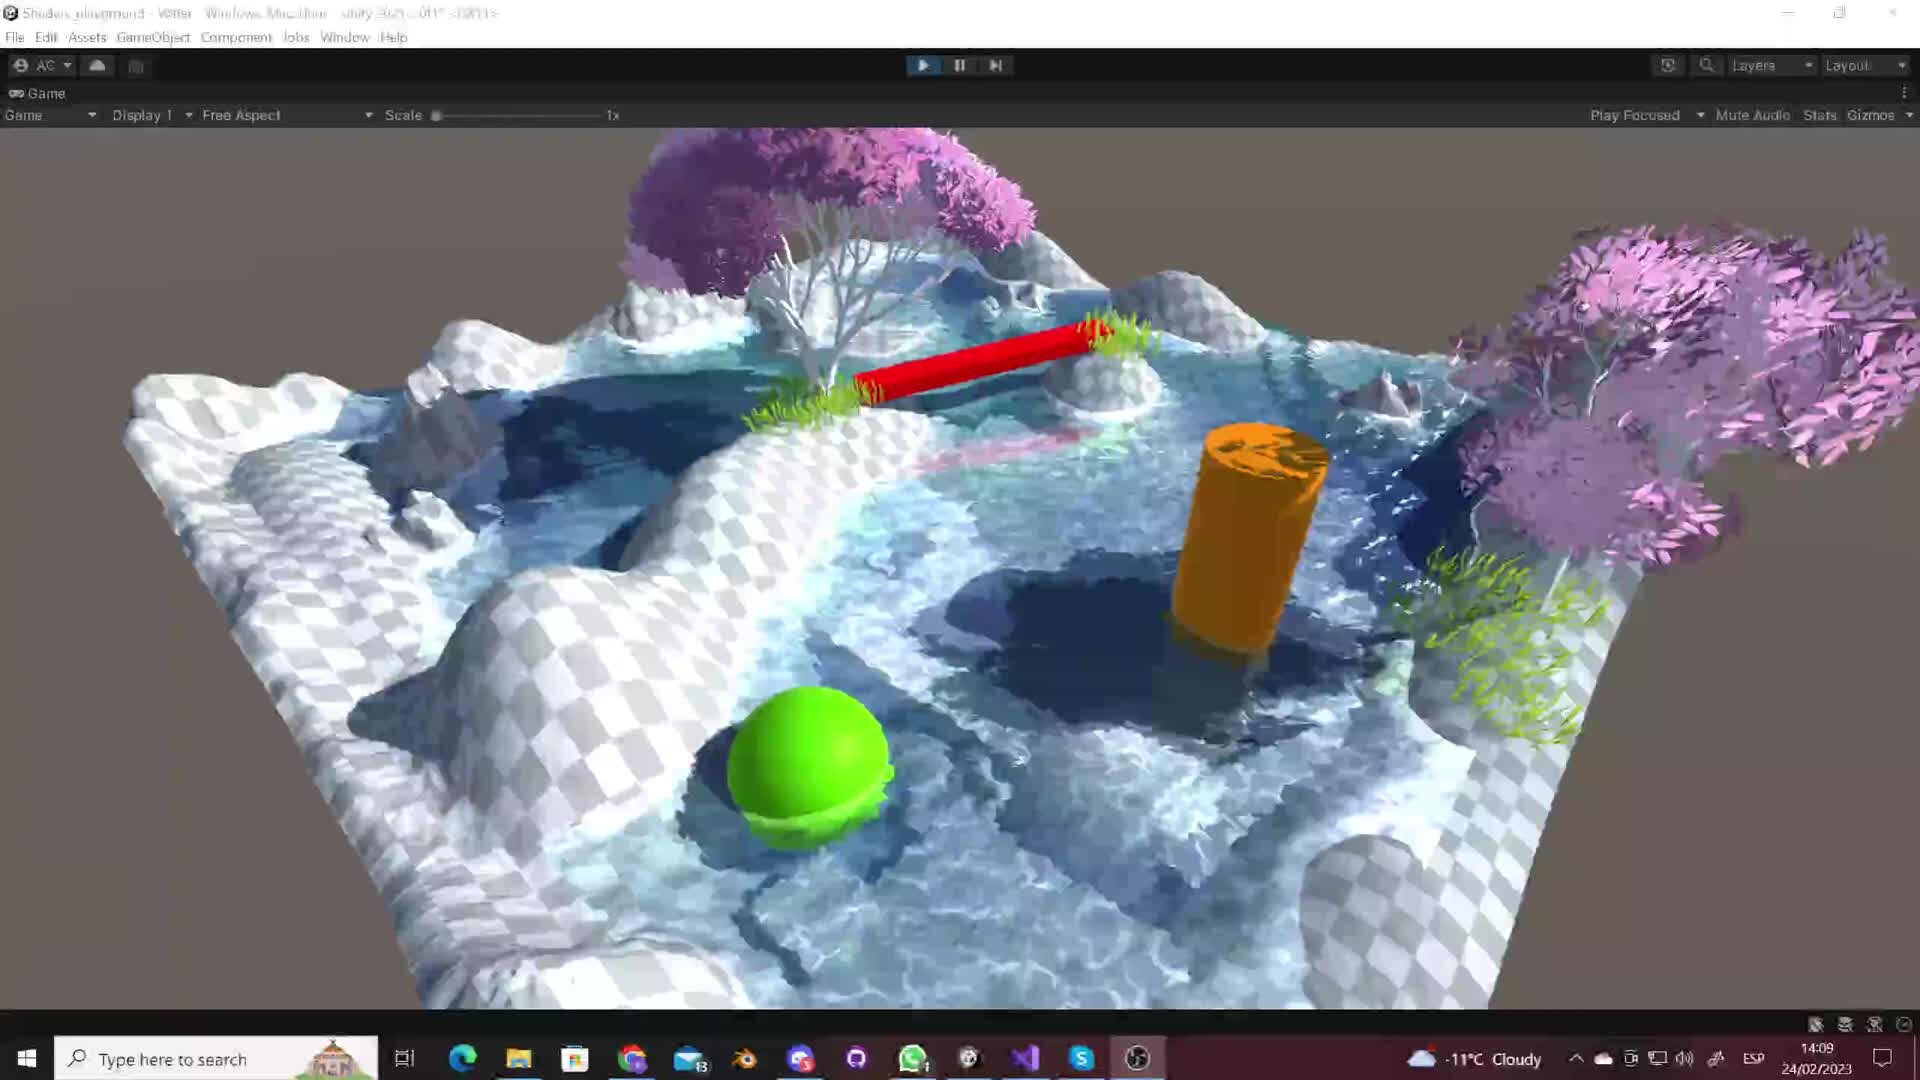Click Unity status bar activity indicator icon
The height and width of the screenshot is (1080, 1920).
click(x=1904, y=1024)
